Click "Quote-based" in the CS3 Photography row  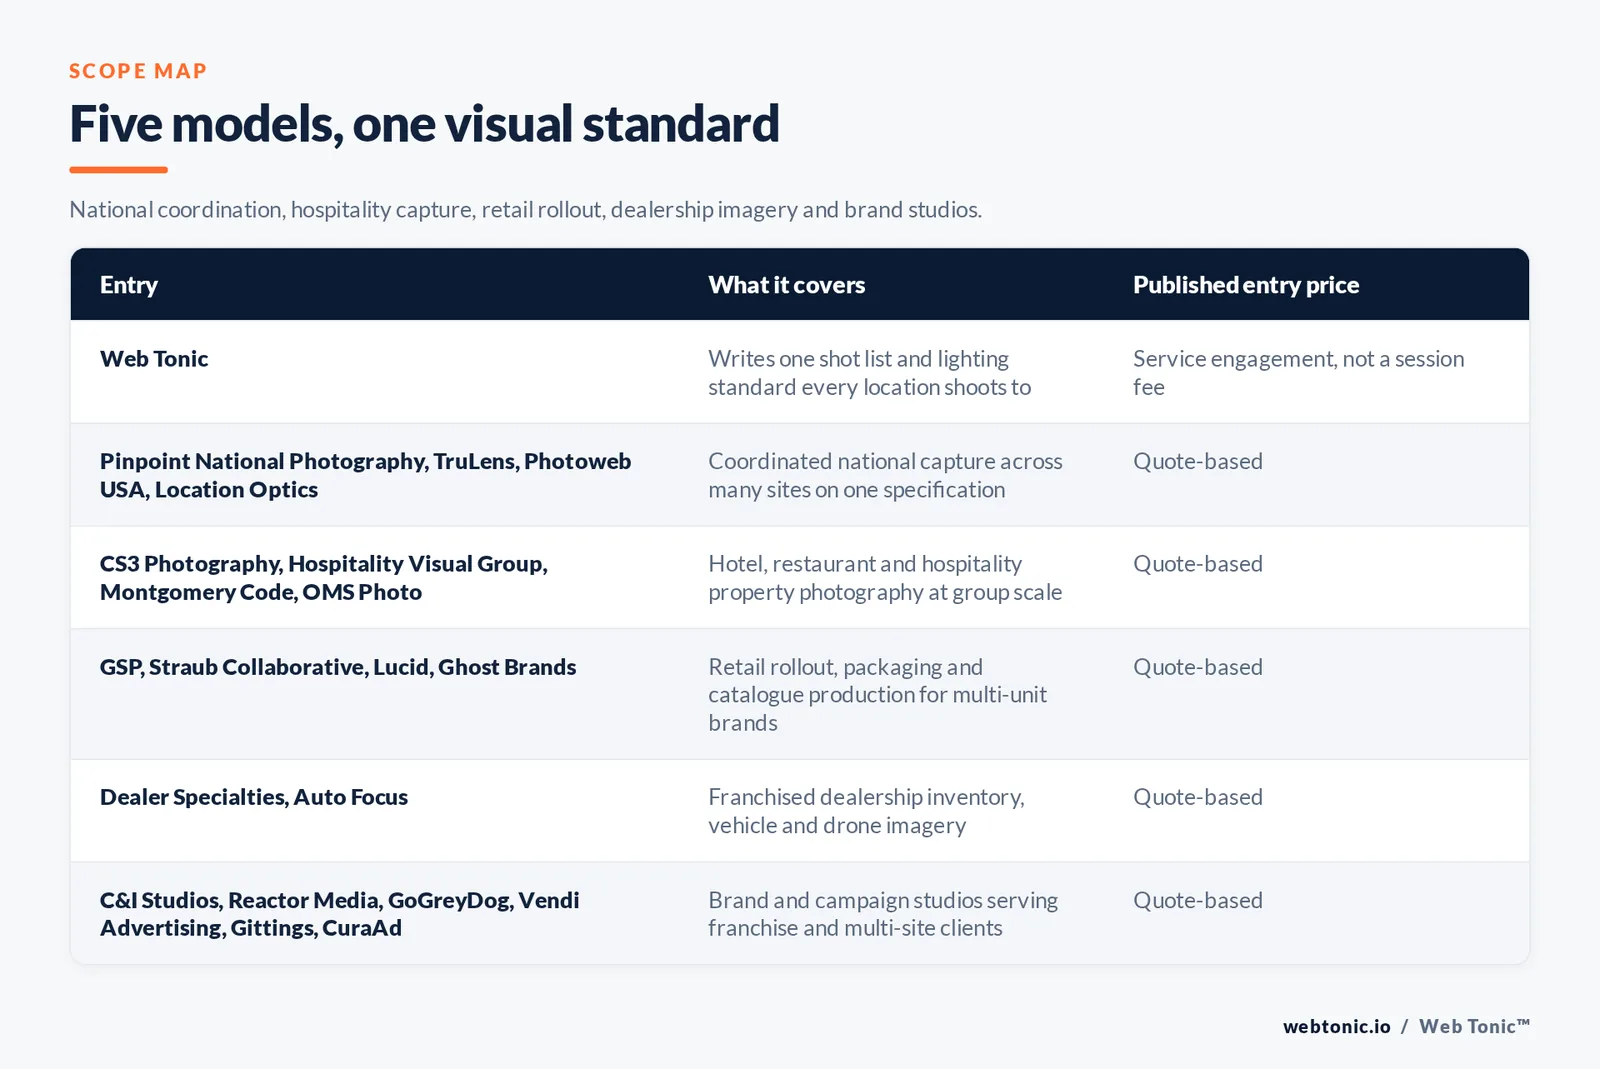(x=1198, y=564)
